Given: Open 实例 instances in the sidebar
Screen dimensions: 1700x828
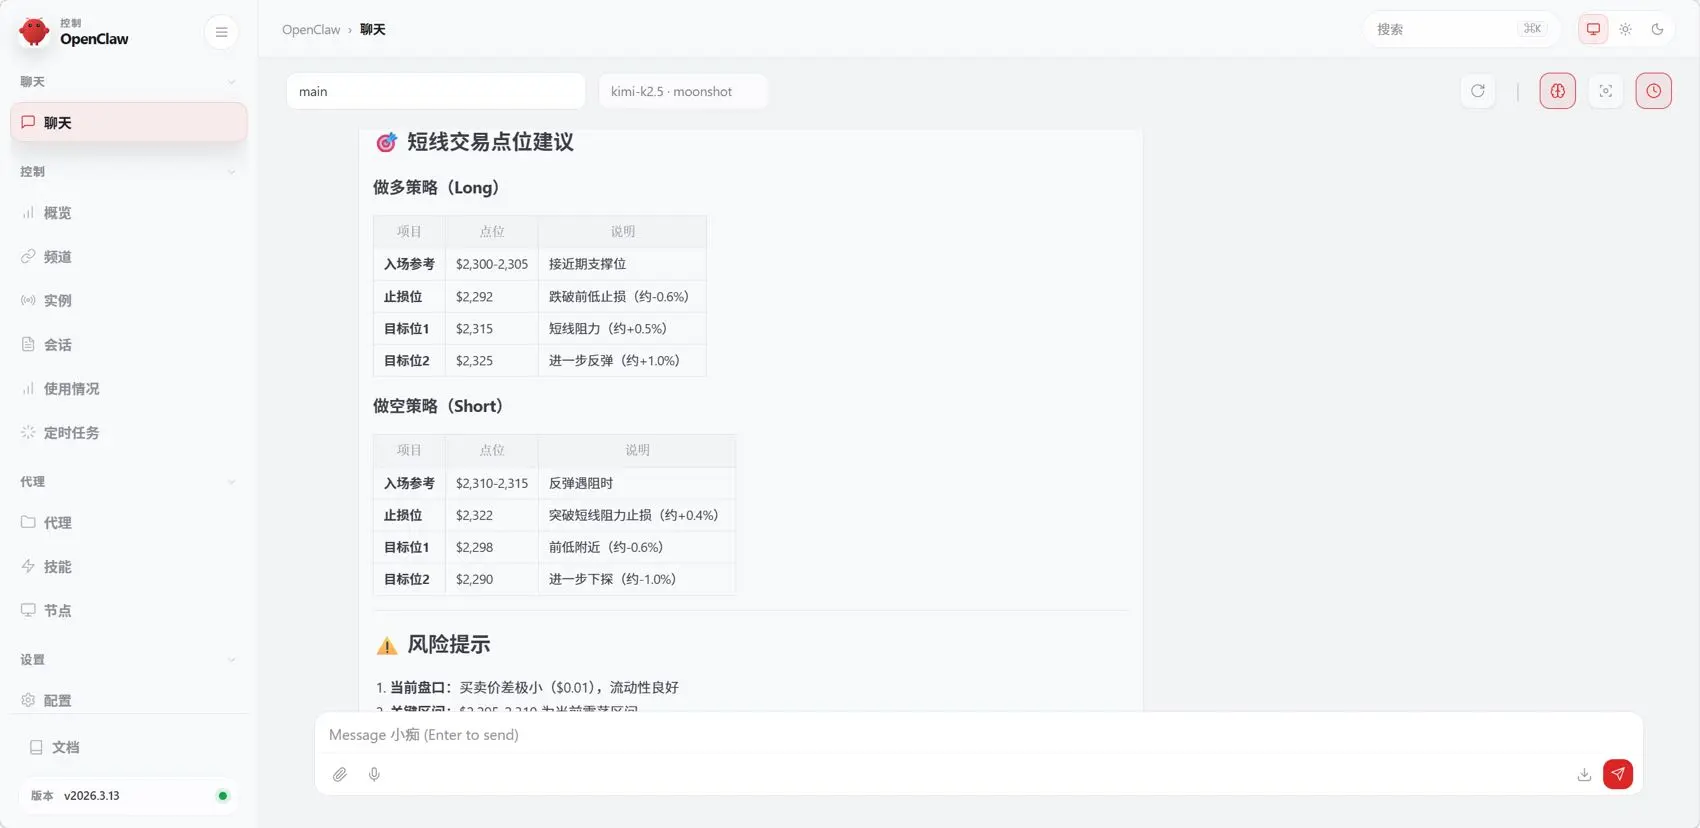Looking at the screenshot, I should (129, 301).
